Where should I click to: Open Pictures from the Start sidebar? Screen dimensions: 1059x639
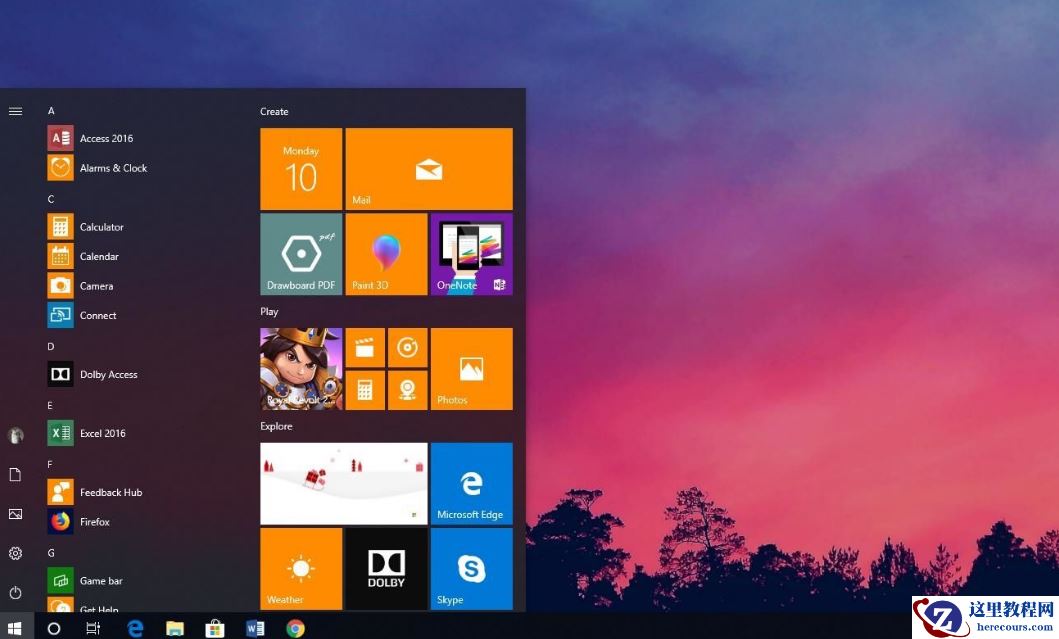tap(15, 514)
